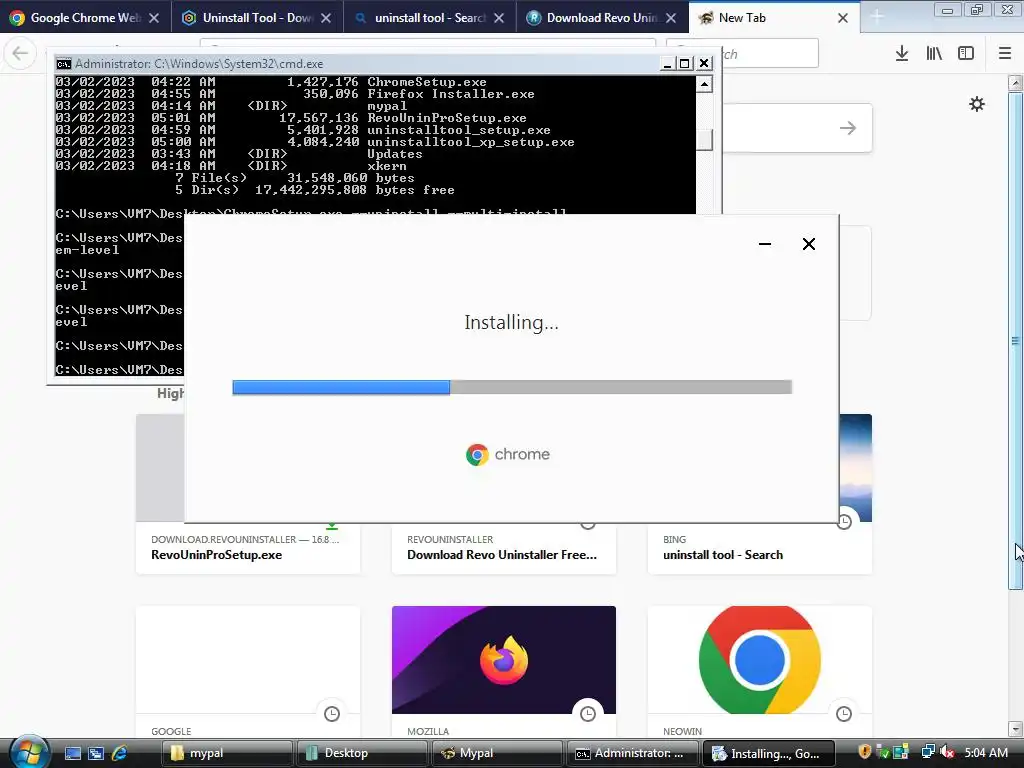Screen dimensions: 1024x768
Task: Maximize the cmd.exe window
Action: point(684,63)
